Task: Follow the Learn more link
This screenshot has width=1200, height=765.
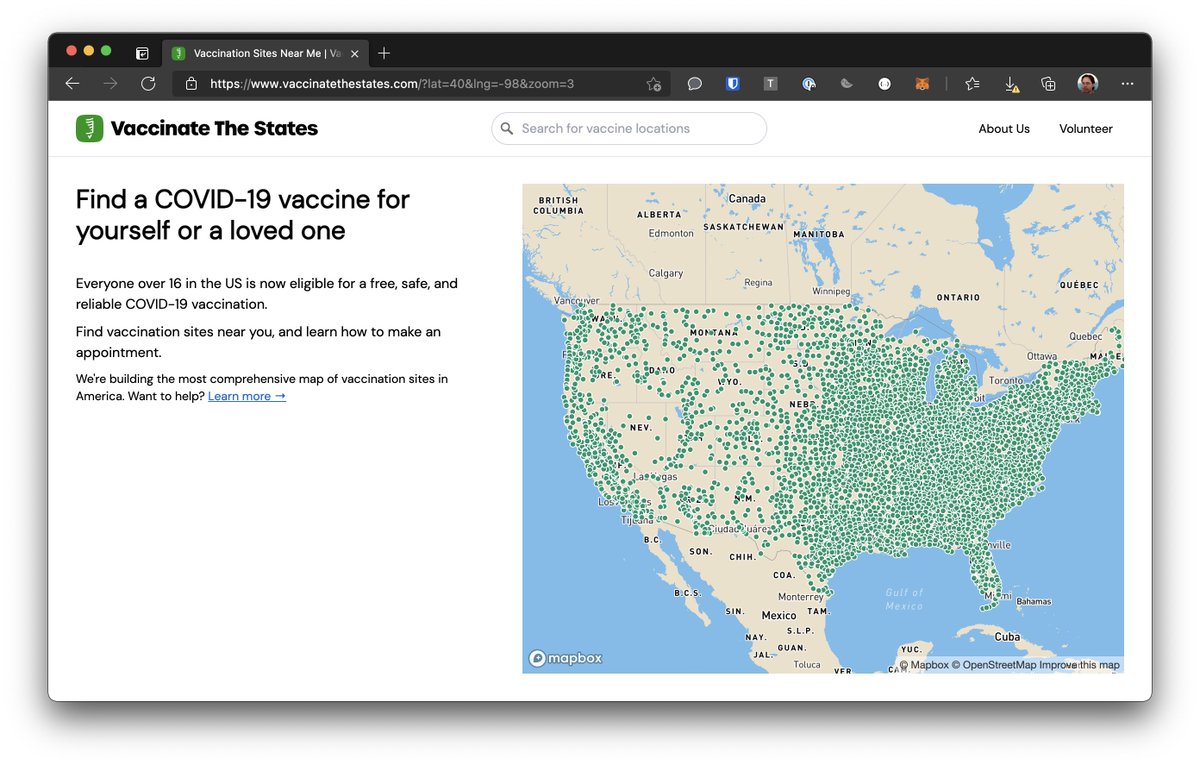Action: click(x=247, y=396)
